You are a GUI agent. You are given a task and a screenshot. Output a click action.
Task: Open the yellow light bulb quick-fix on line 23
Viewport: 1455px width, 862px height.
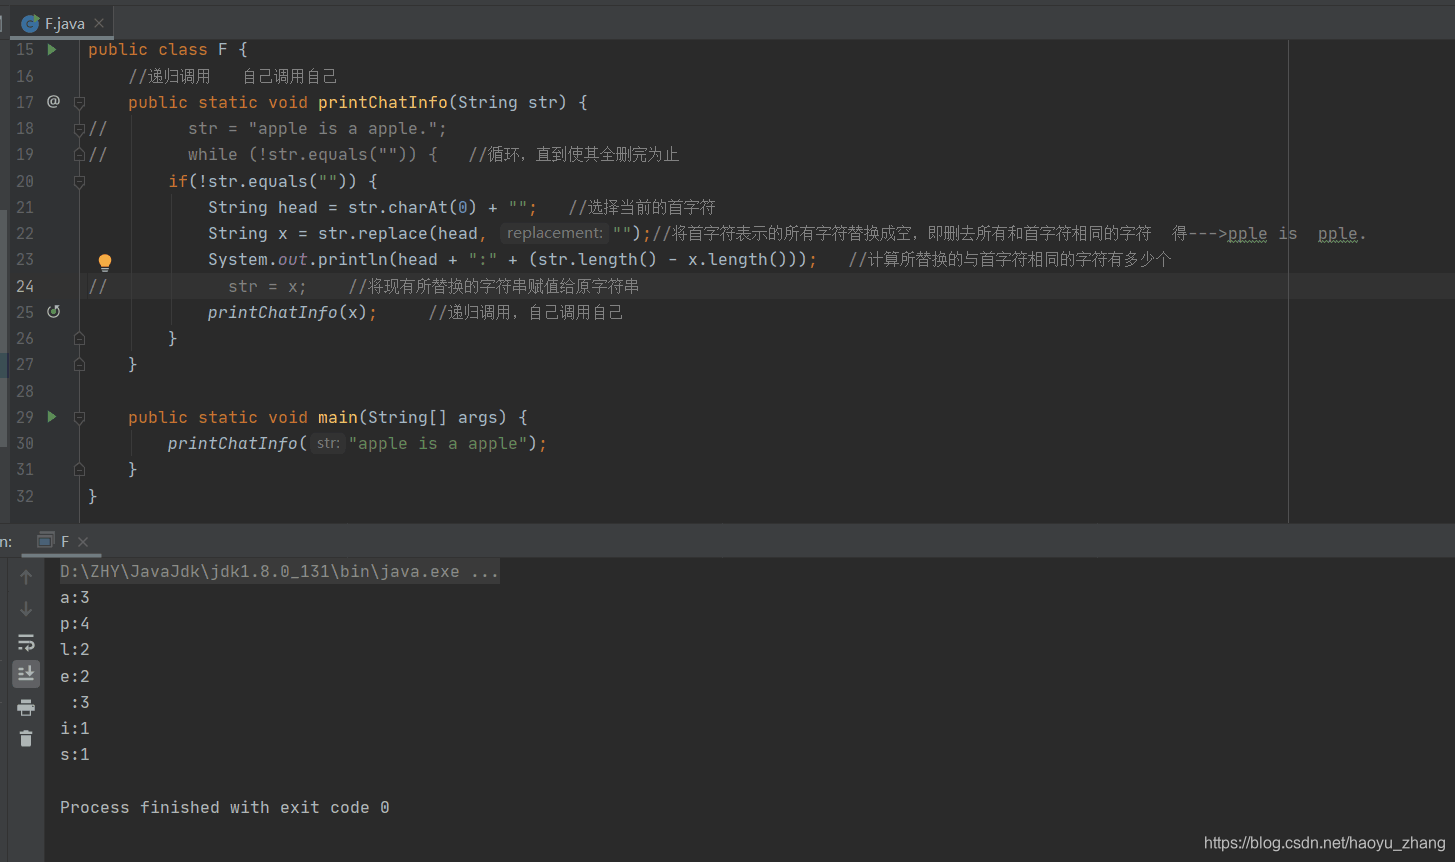point(104,263)
